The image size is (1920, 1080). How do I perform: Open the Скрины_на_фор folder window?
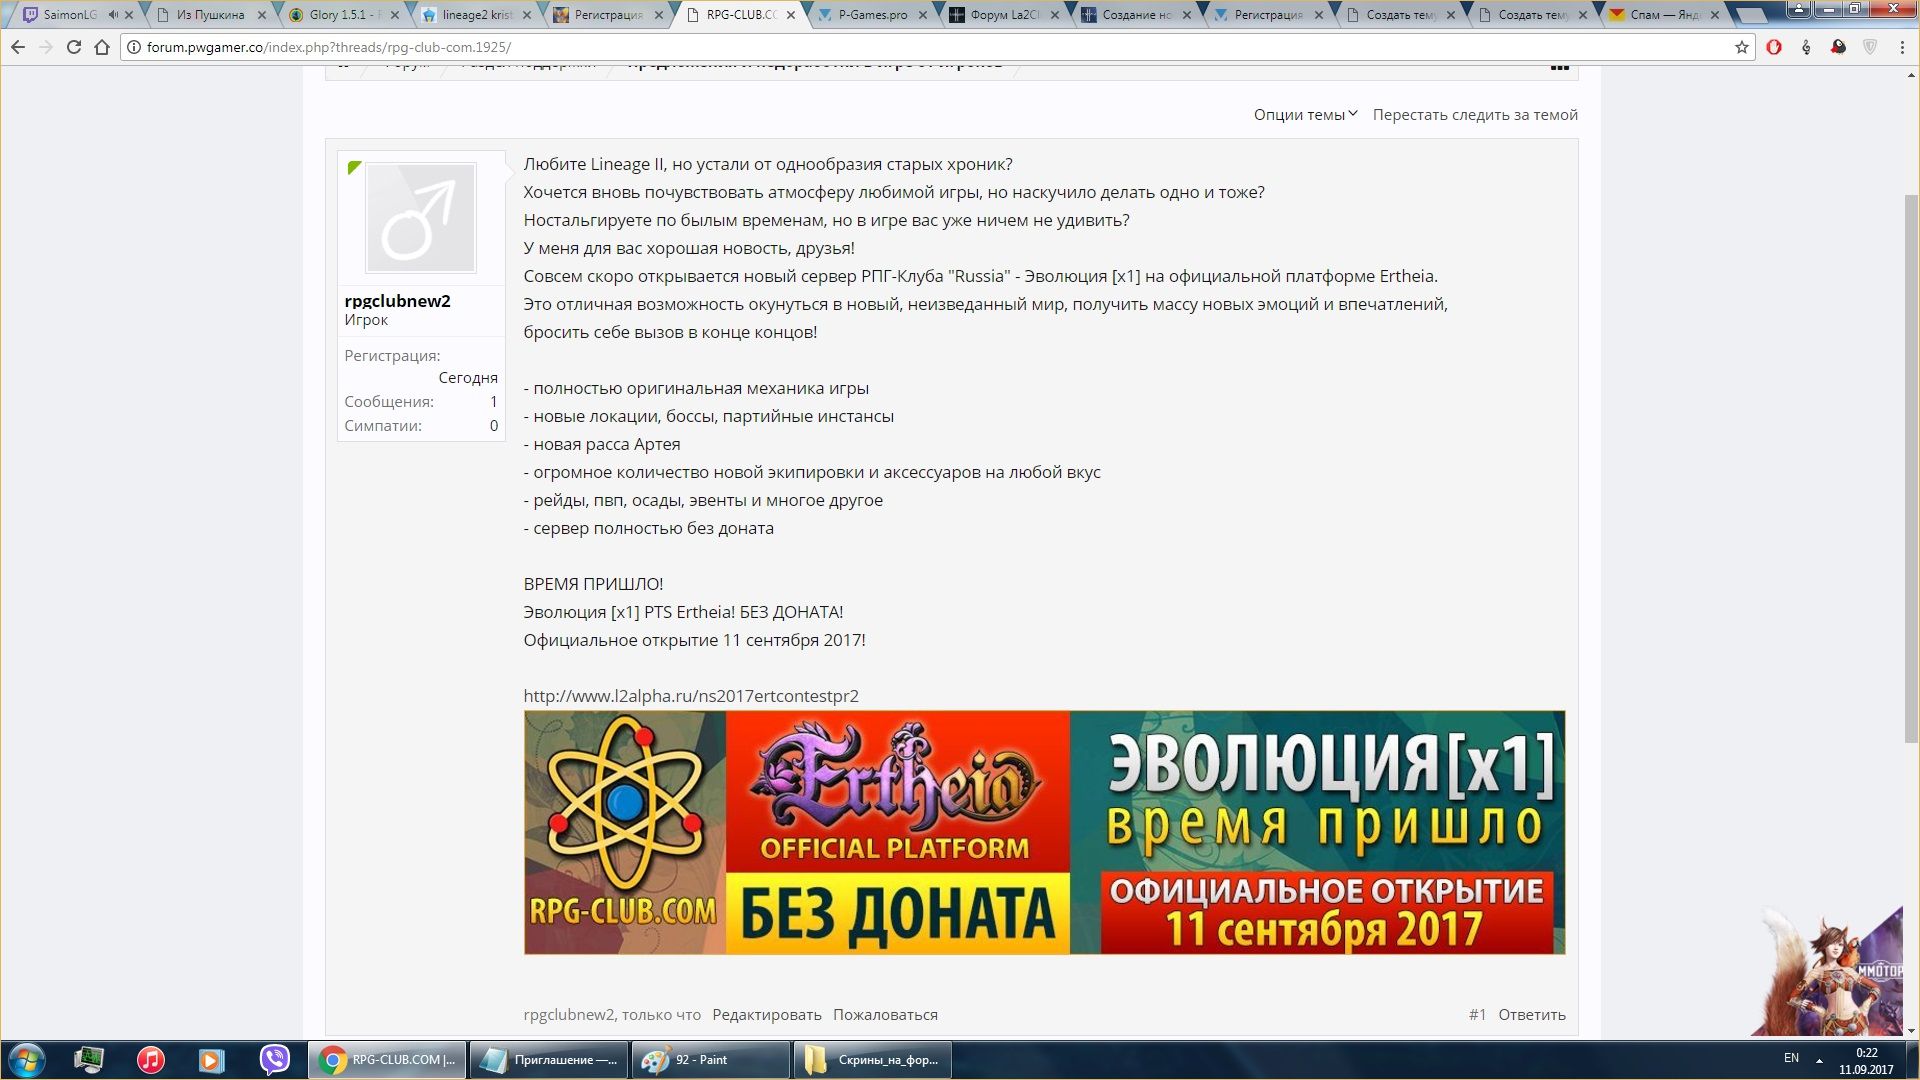pos(872,1060)
